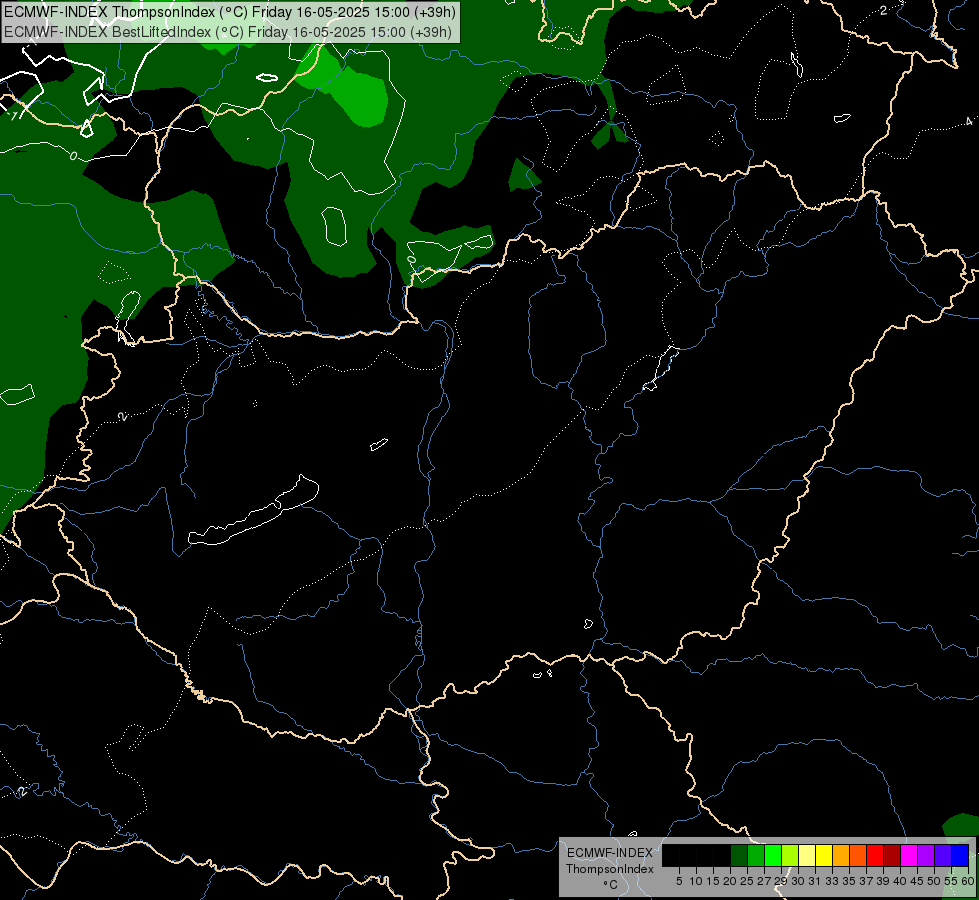The image size is (979, 900).
Task: Click the red 37–39 legend swatch
Action: tap(875, 855)
